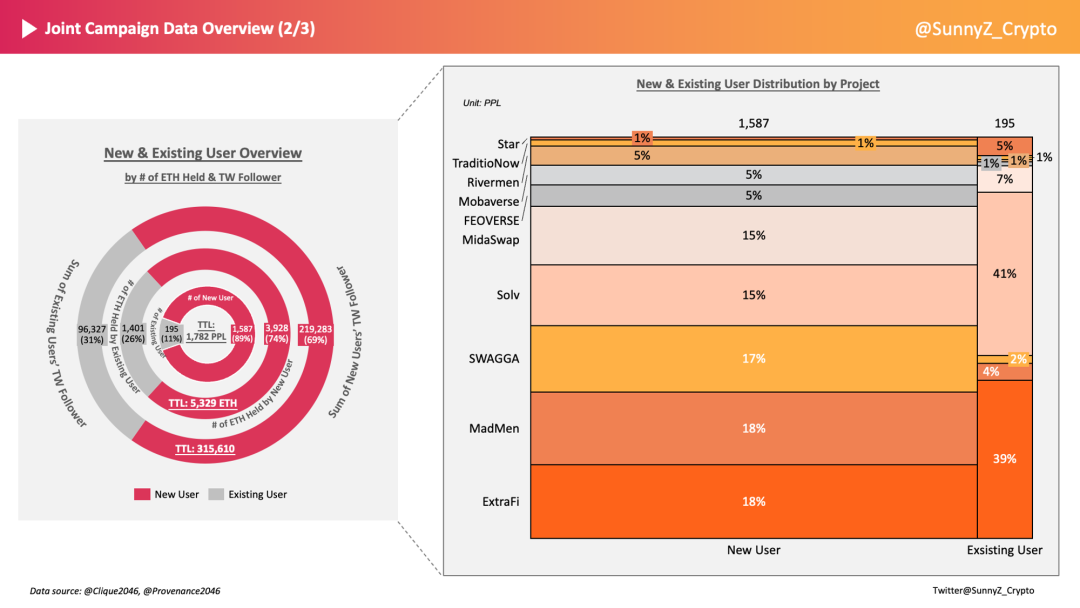This screenshot has height=608, width=1080.
Task: Select the "FEOVERSE" project label
Action: (x=491, y=220)
